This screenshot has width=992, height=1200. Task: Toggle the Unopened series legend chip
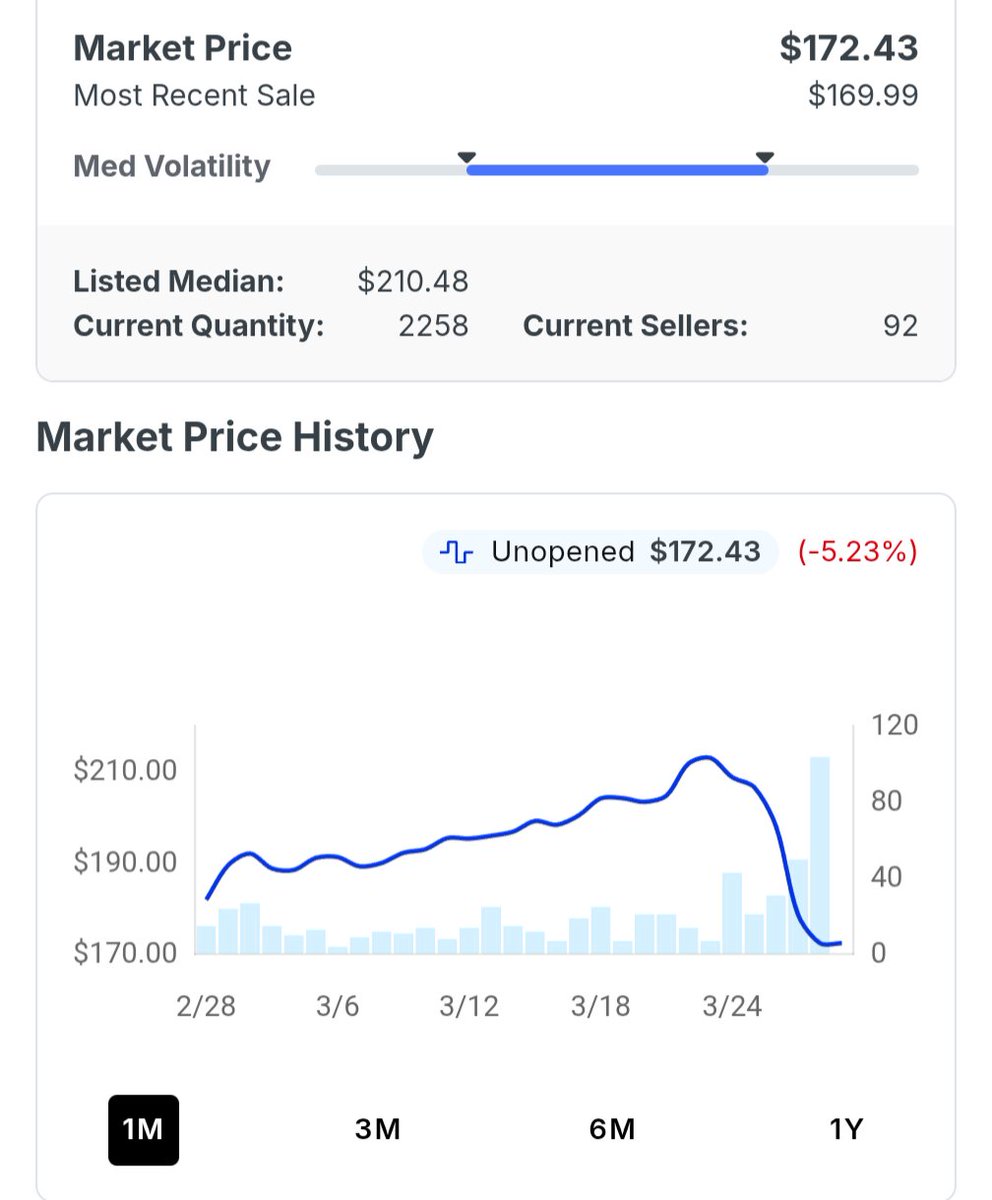600,552
